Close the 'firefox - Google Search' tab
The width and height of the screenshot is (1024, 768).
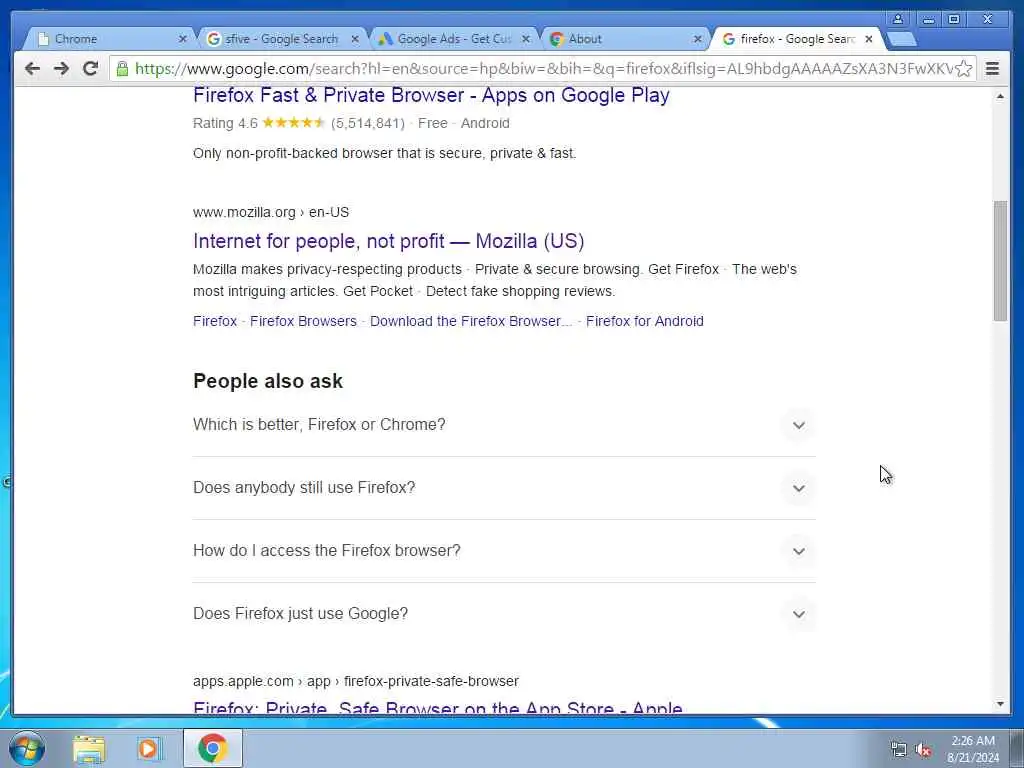click(869, 39)
